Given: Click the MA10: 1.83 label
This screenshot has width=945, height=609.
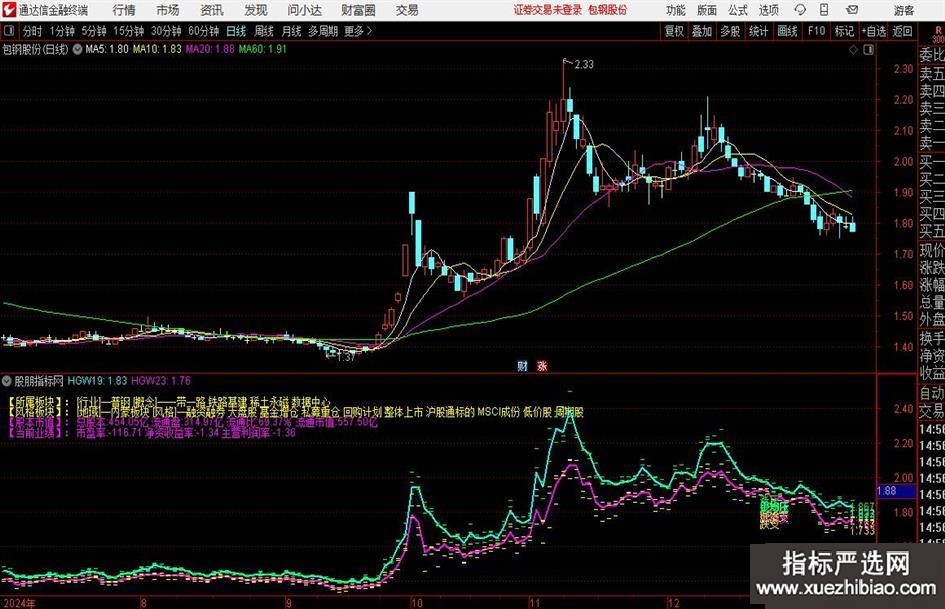Looking at the screenshot, I should pyautogui.click(x=157, y=49).
